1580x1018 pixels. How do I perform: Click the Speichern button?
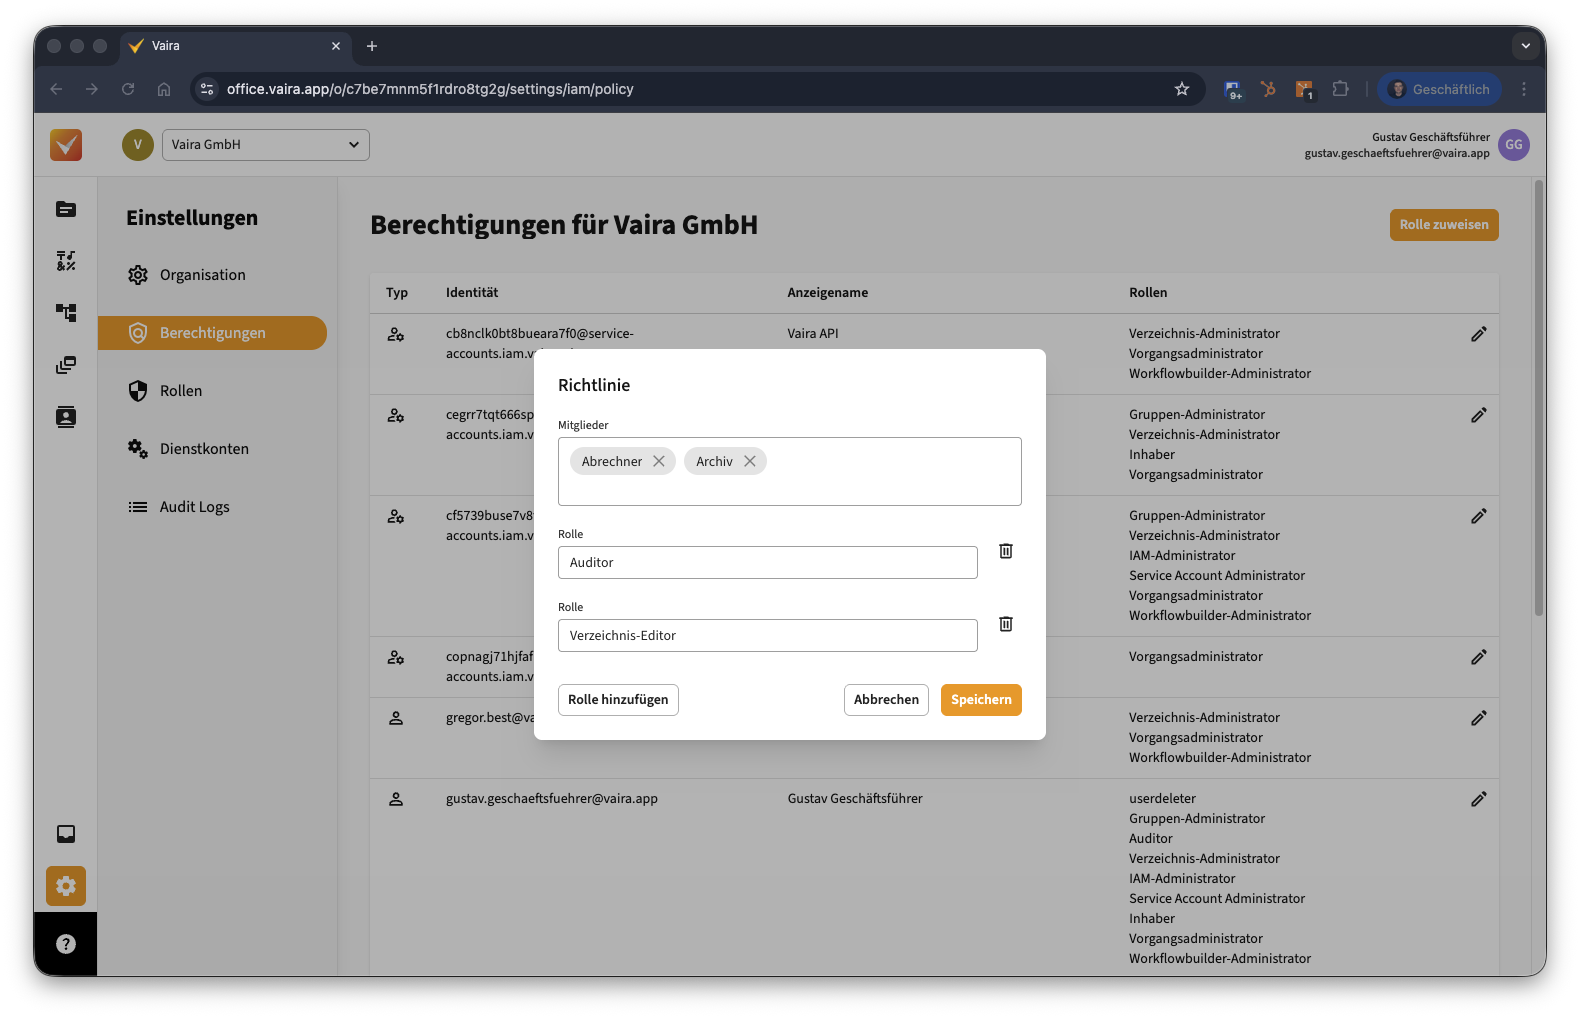click(x=980, y=700)
